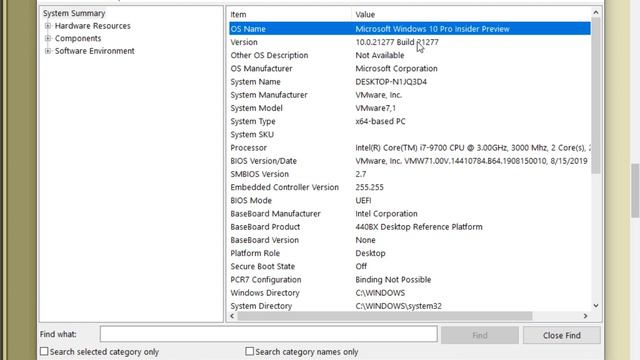Select the BaseBoard Product row
This screenshot has height=360, width=640.
point(409,227)
